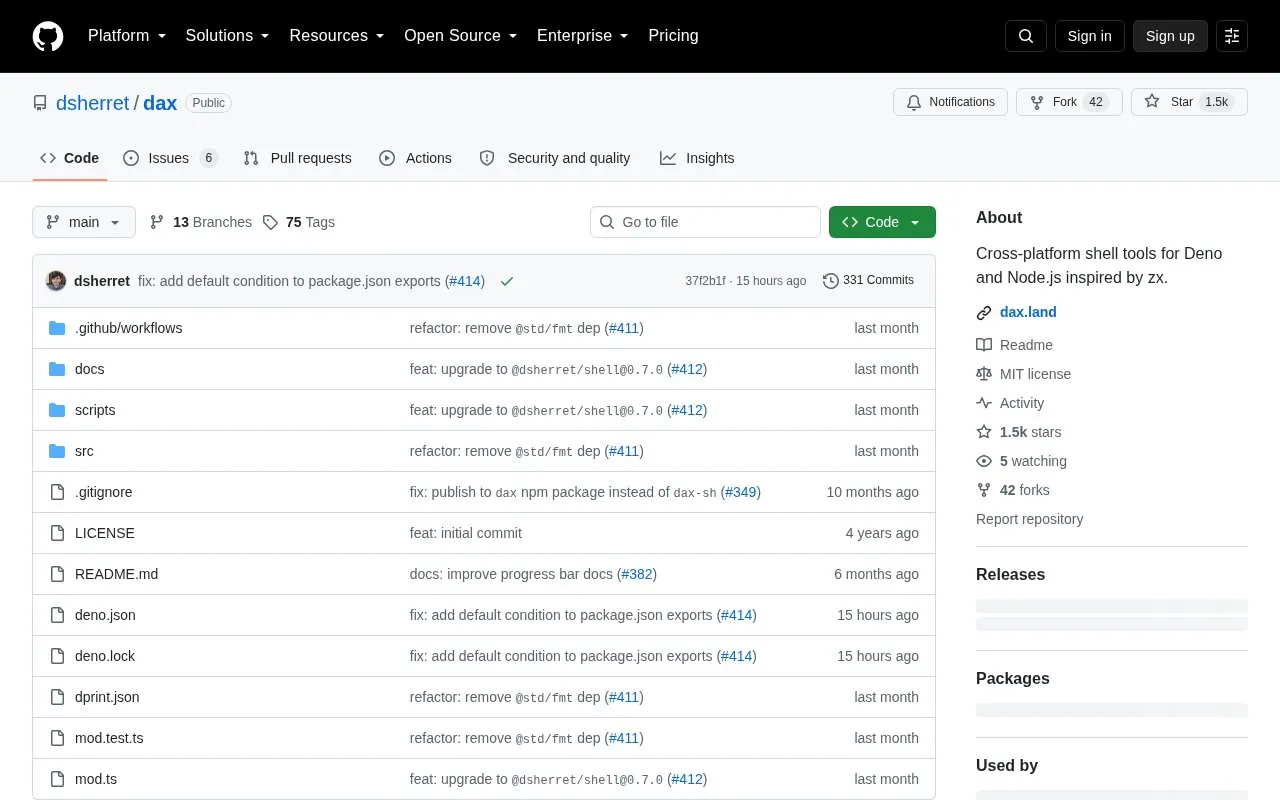This screenshot has width=1280, height=800.
Task: Open the dax.land website link
Action: (x=1028, y=312)
